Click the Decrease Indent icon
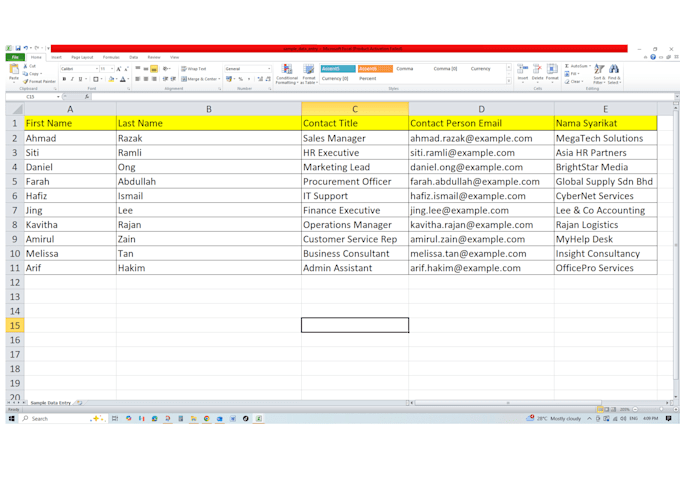This screenshot has height=481, width=680. pyautogui.click(x=165, y=79)
